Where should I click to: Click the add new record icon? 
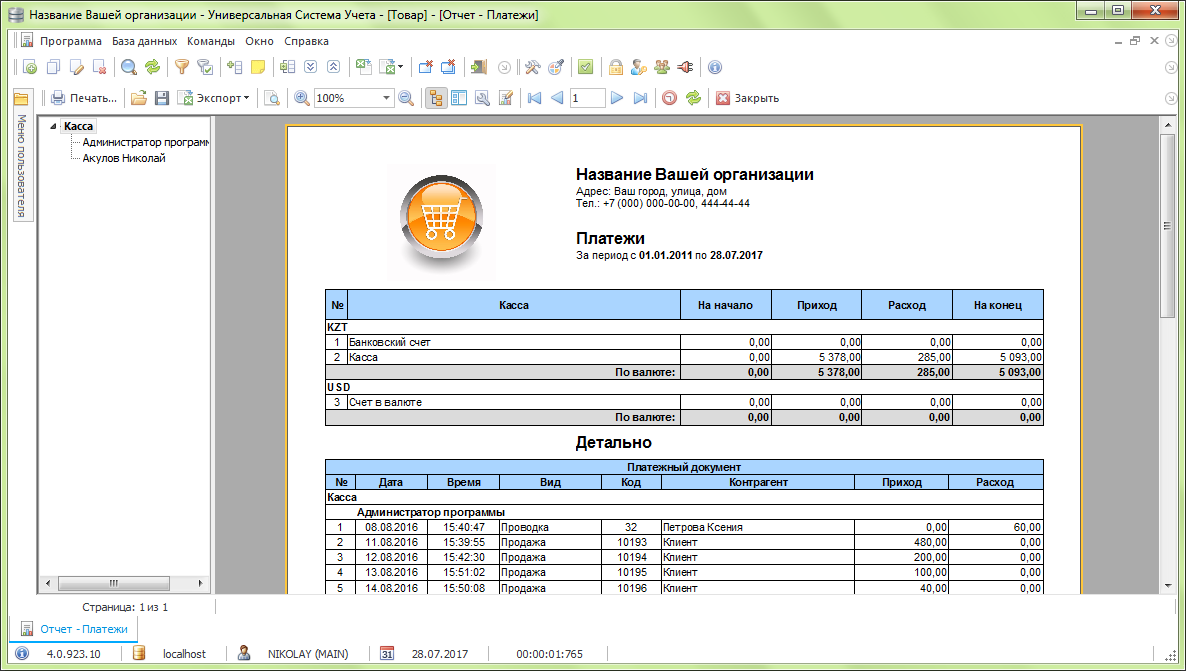(x=29, y=67)
